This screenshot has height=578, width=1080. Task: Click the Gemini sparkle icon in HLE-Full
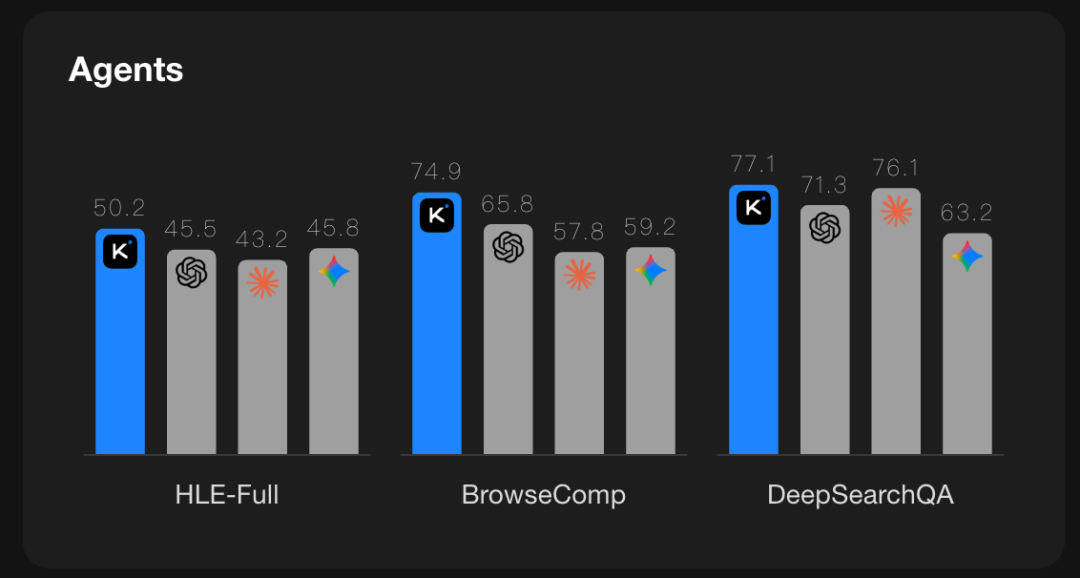334,271
